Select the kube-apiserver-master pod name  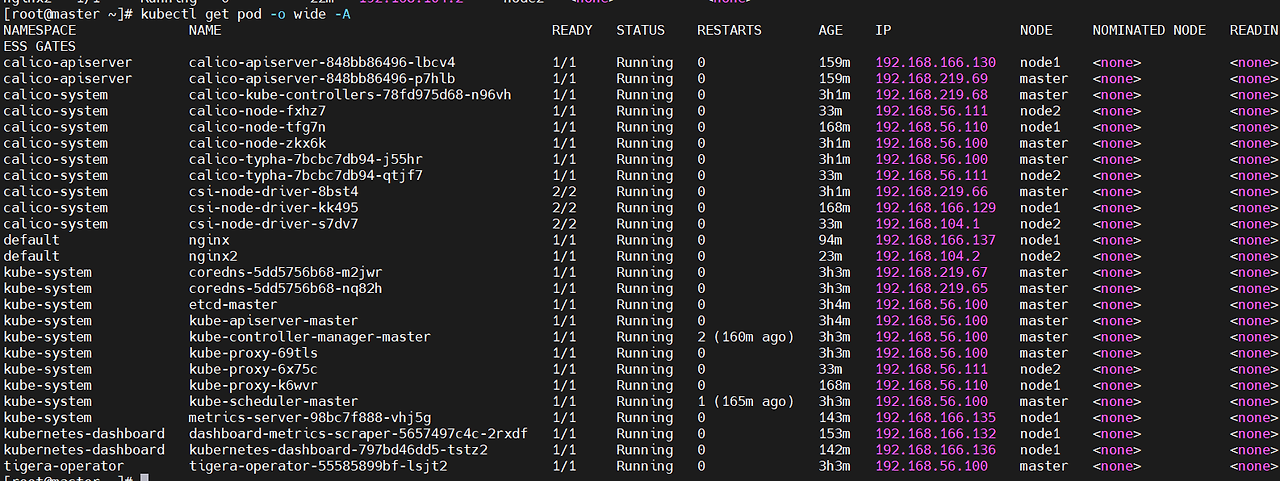[273, 321]
